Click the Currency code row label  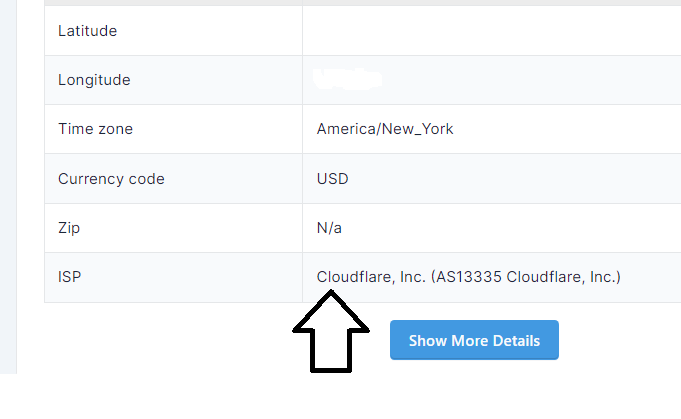(111, 179)
